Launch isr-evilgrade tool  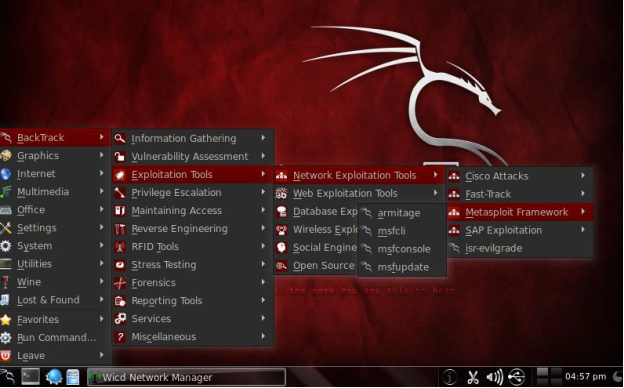coord(519,248)
